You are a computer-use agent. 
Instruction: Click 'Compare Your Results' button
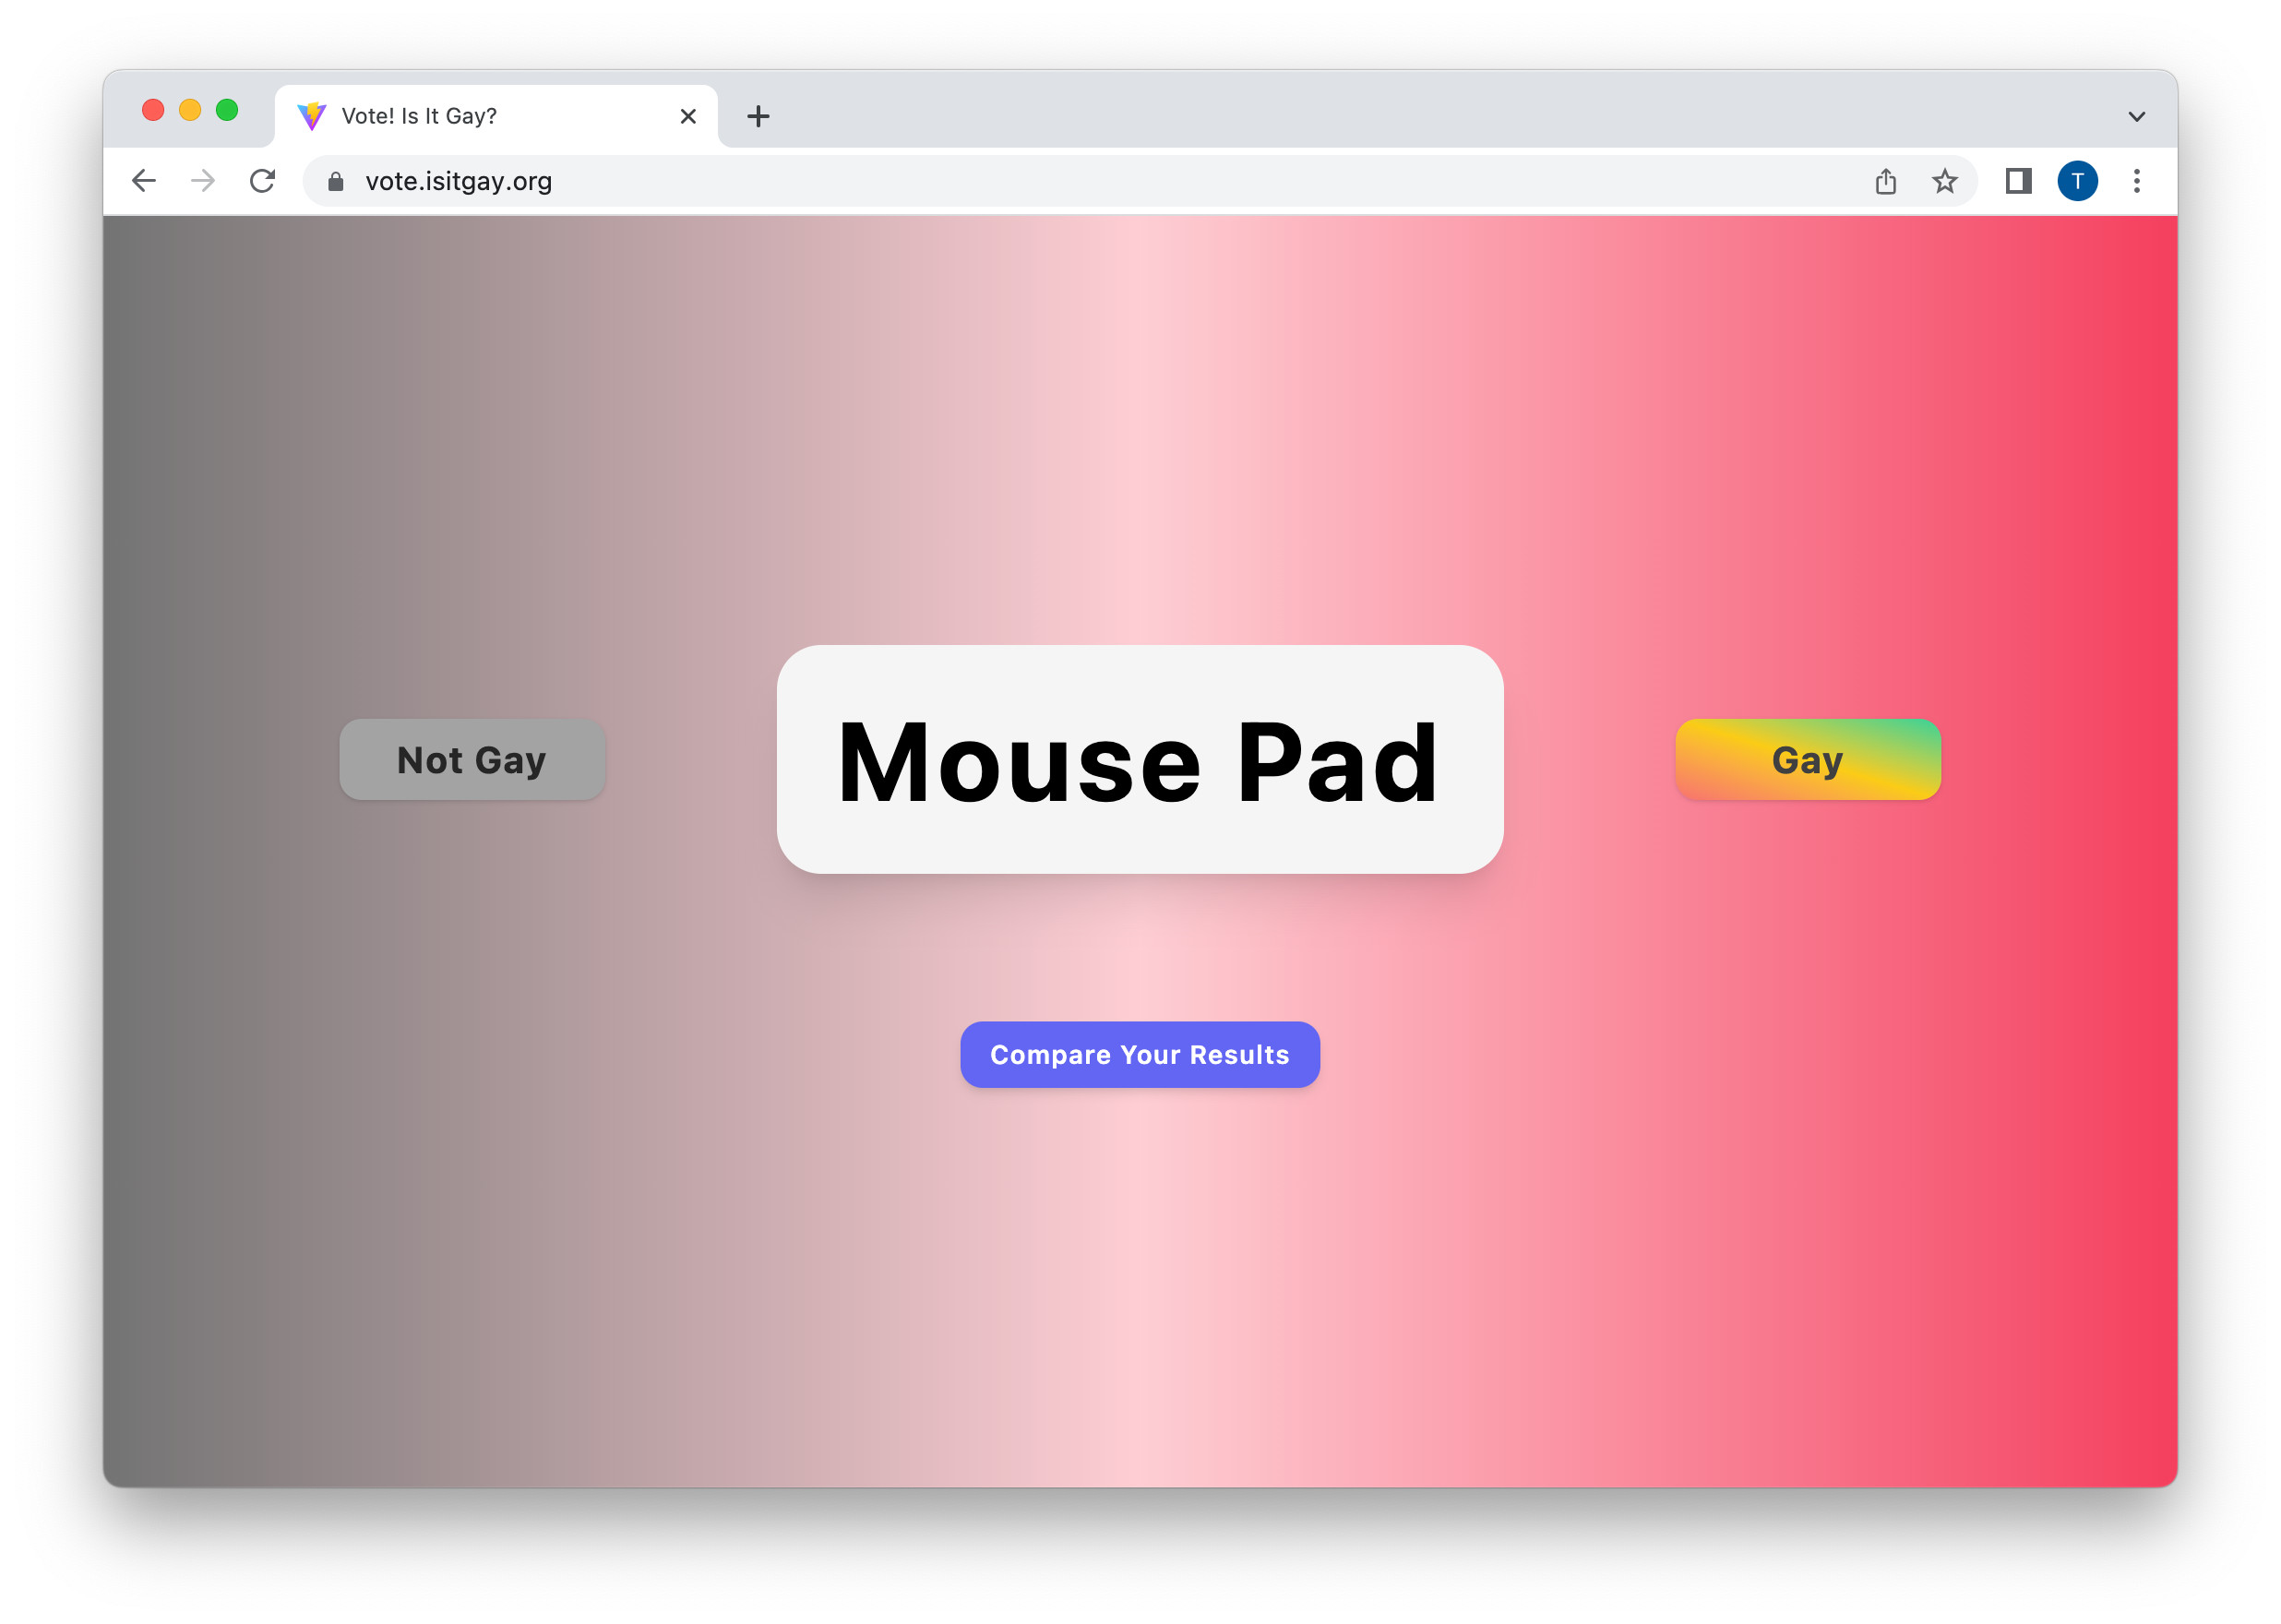pyautogui.click(x=1140, y=1055)
